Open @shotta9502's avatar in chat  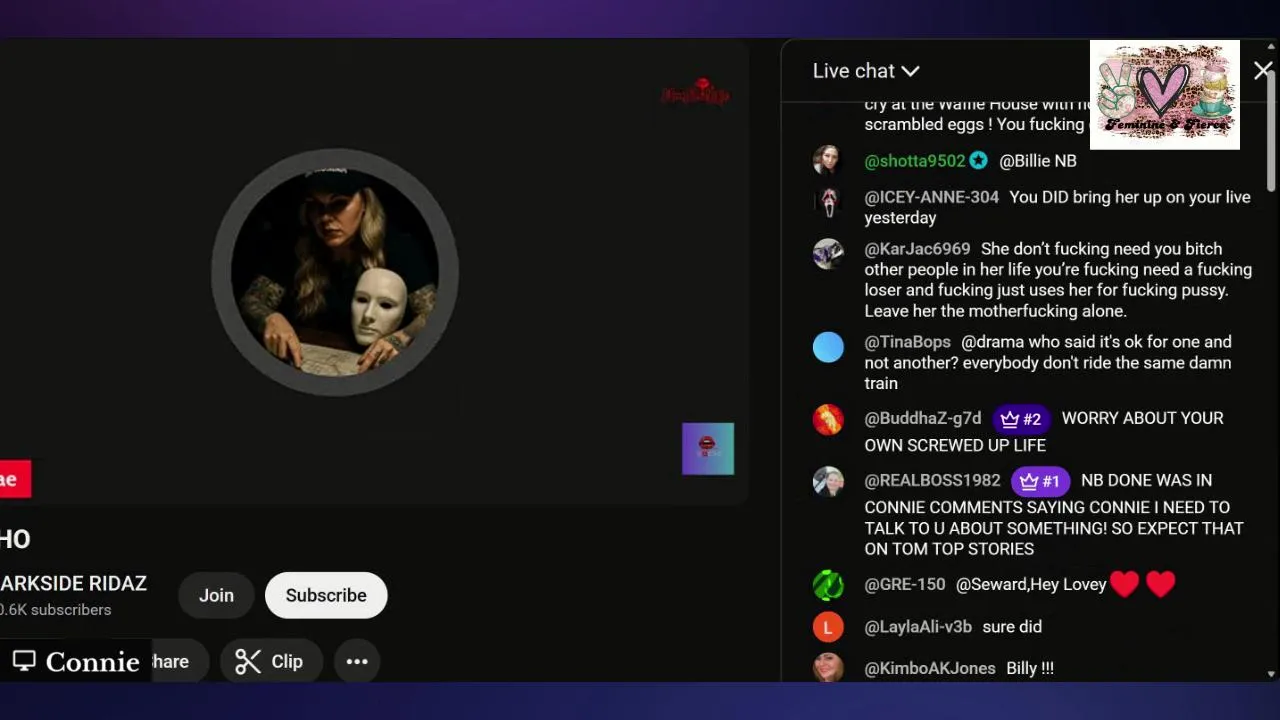click(827, 160)
